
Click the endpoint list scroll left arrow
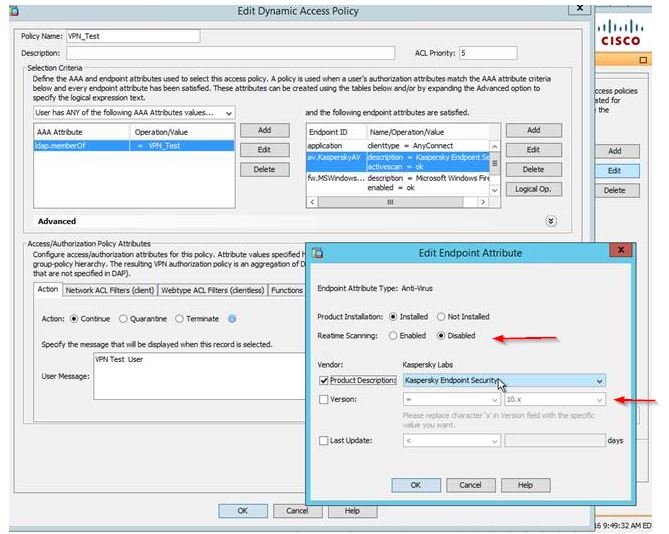(x=312, y=202)
